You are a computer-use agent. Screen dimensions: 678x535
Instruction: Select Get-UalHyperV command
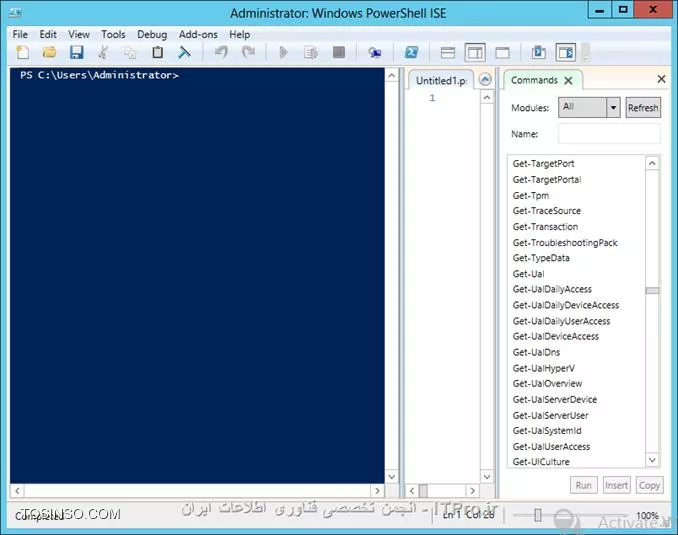coord(544,368)
